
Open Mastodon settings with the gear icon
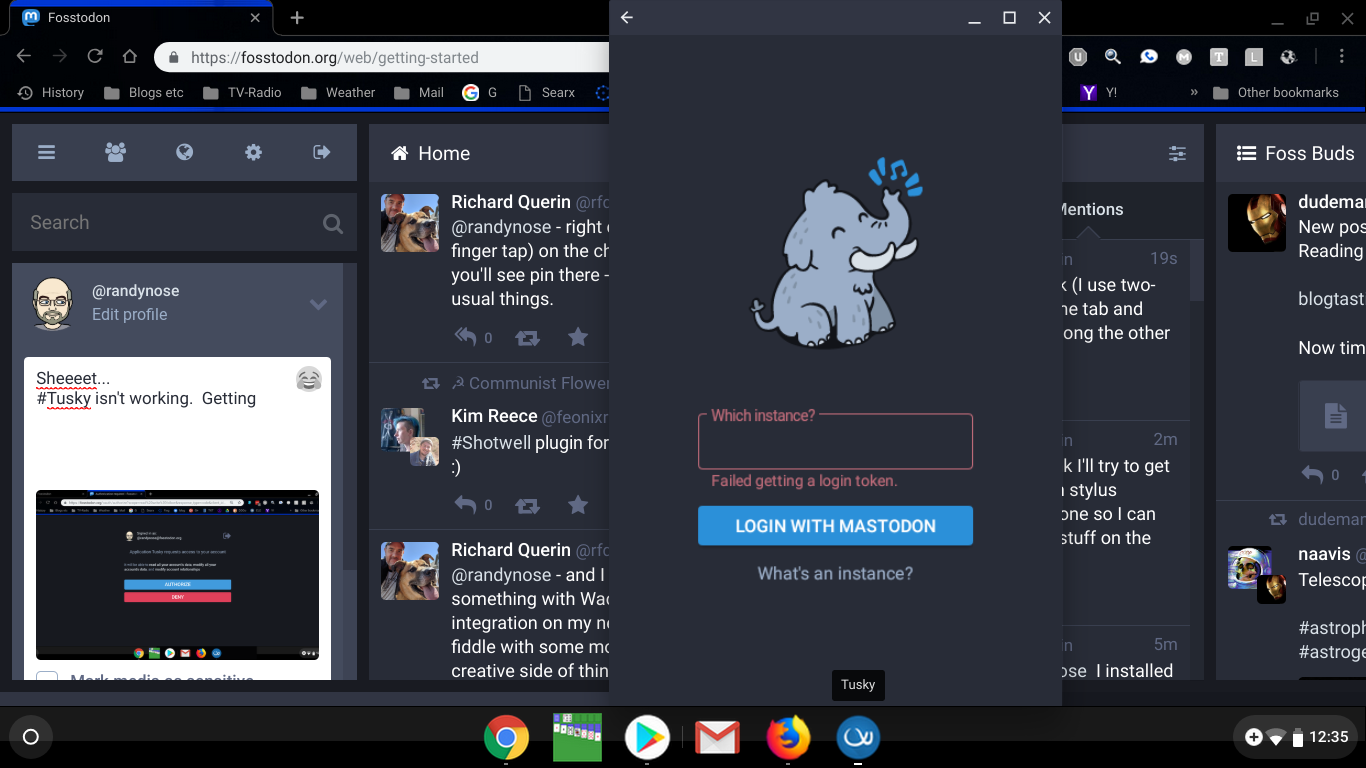point(253,152)
